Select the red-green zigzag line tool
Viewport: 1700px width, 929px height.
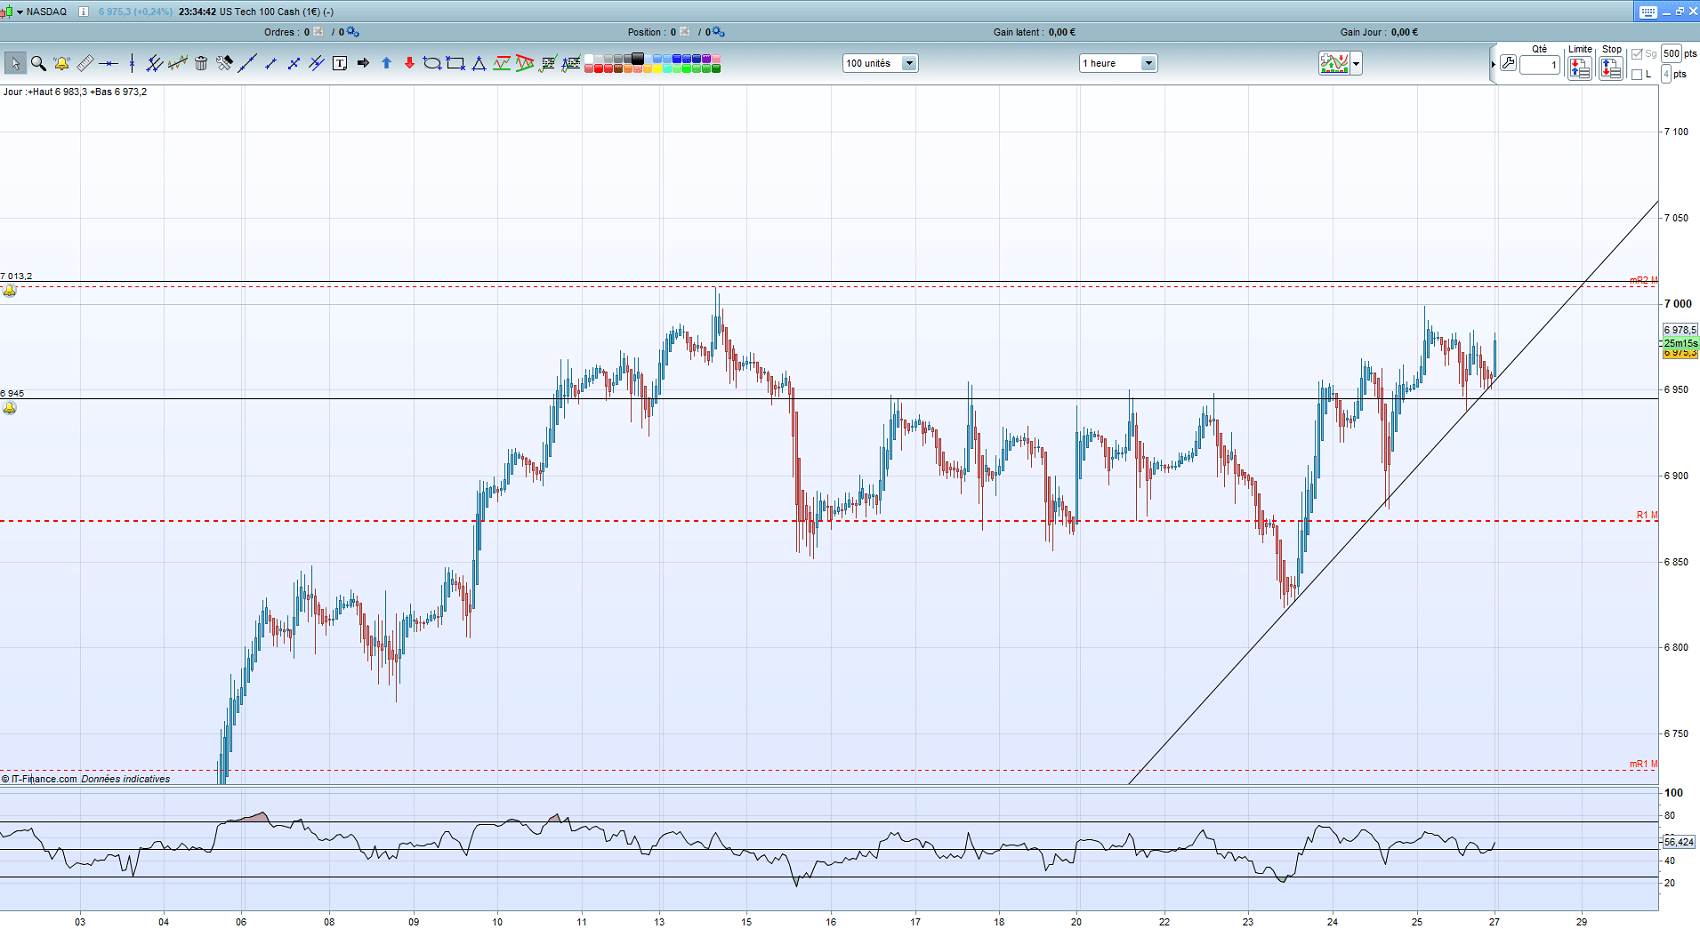click(x=502, y=63)
